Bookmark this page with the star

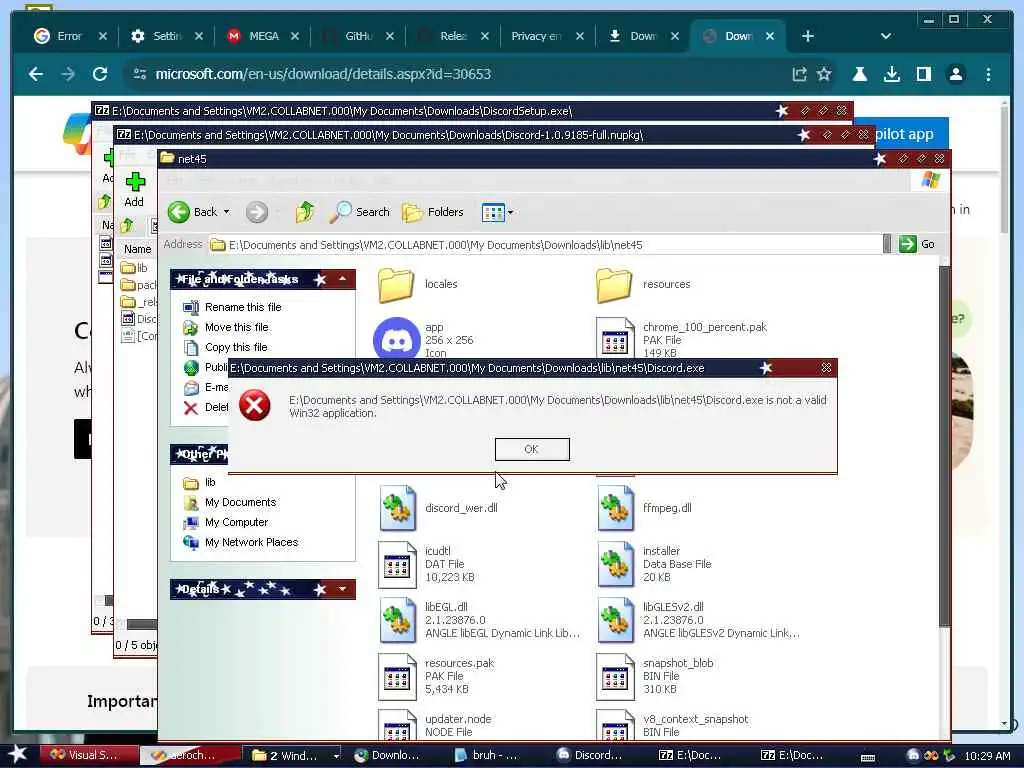click(824, 74)
